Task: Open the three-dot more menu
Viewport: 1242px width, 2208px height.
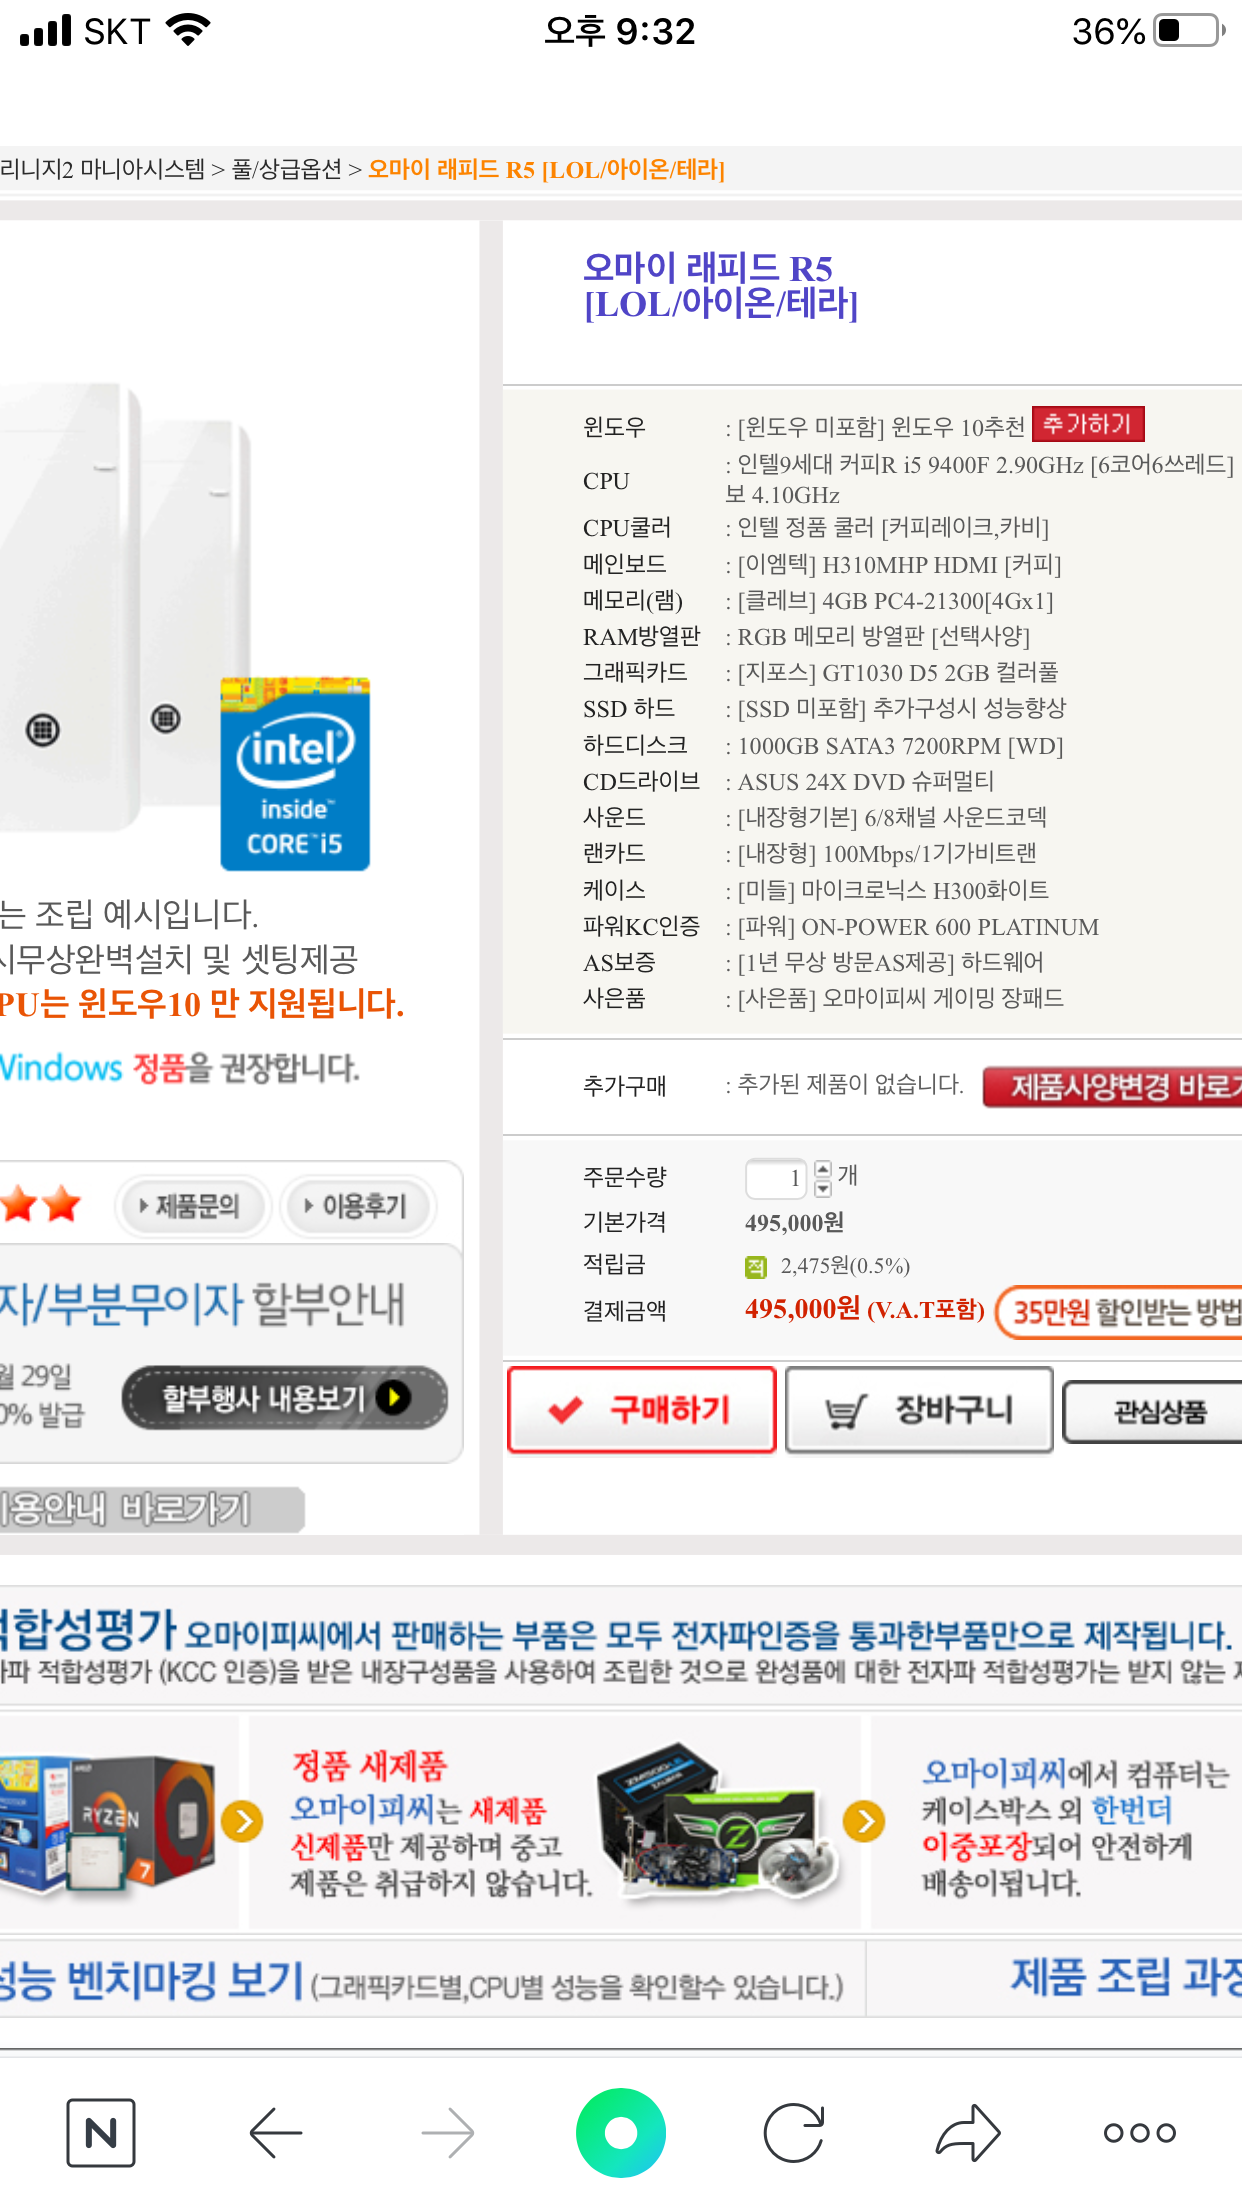Action: 1140,2133
